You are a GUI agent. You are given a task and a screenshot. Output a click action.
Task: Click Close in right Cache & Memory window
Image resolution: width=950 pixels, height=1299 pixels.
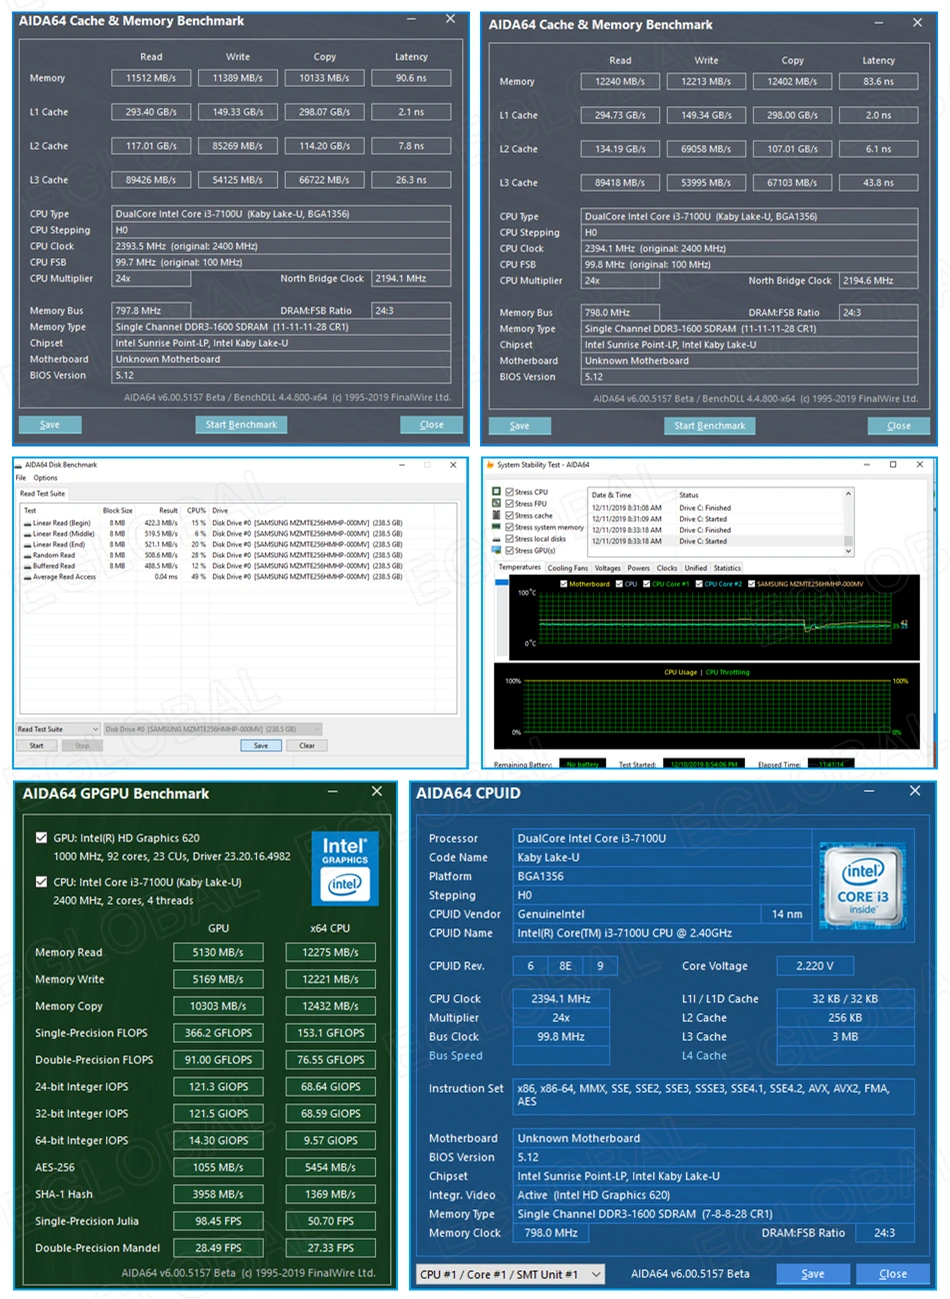click(x=899, y=426)
